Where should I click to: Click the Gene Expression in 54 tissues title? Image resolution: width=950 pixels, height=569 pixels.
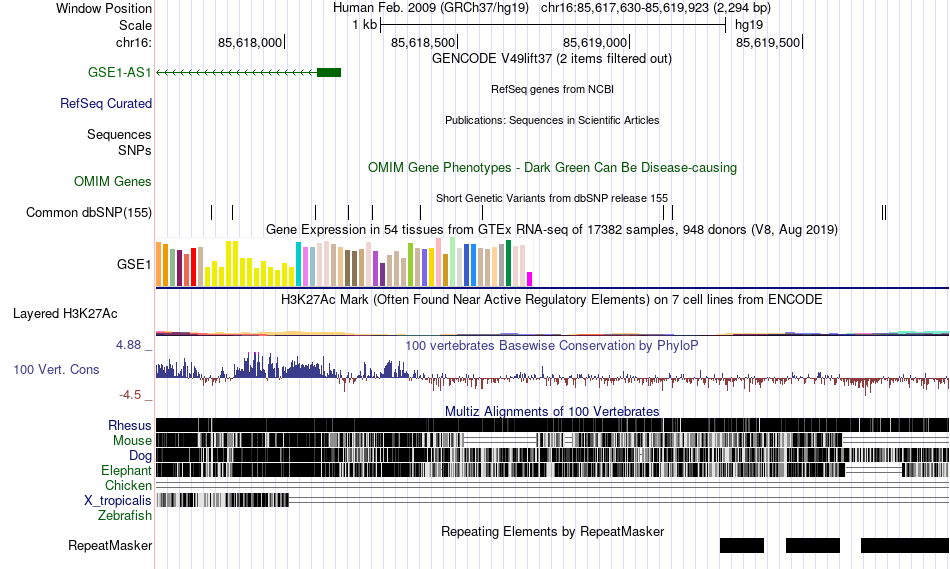click(x=552, y=230)
